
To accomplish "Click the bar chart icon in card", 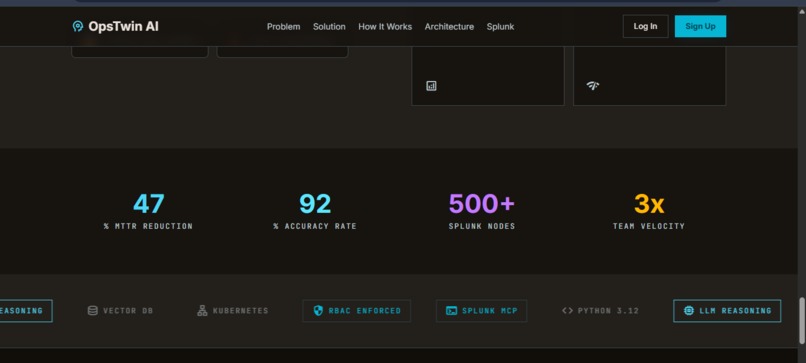I will (x=431, y=86).
